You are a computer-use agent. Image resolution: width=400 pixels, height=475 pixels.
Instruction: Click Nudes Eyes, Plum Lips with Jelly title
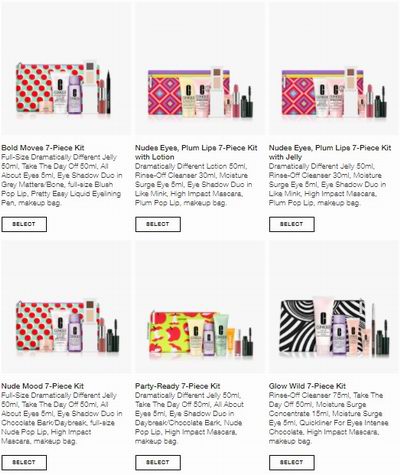point(330,152)
